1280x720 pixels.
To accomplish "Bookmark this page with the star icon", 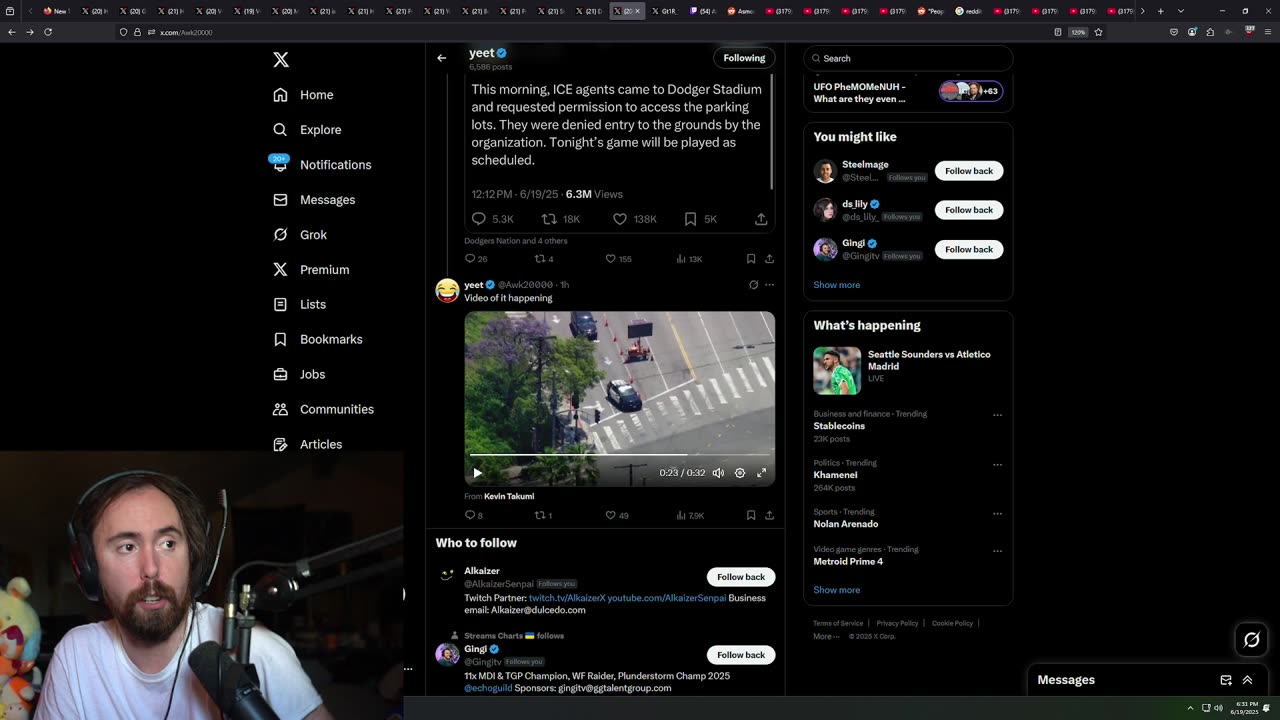I will 1098,32.
